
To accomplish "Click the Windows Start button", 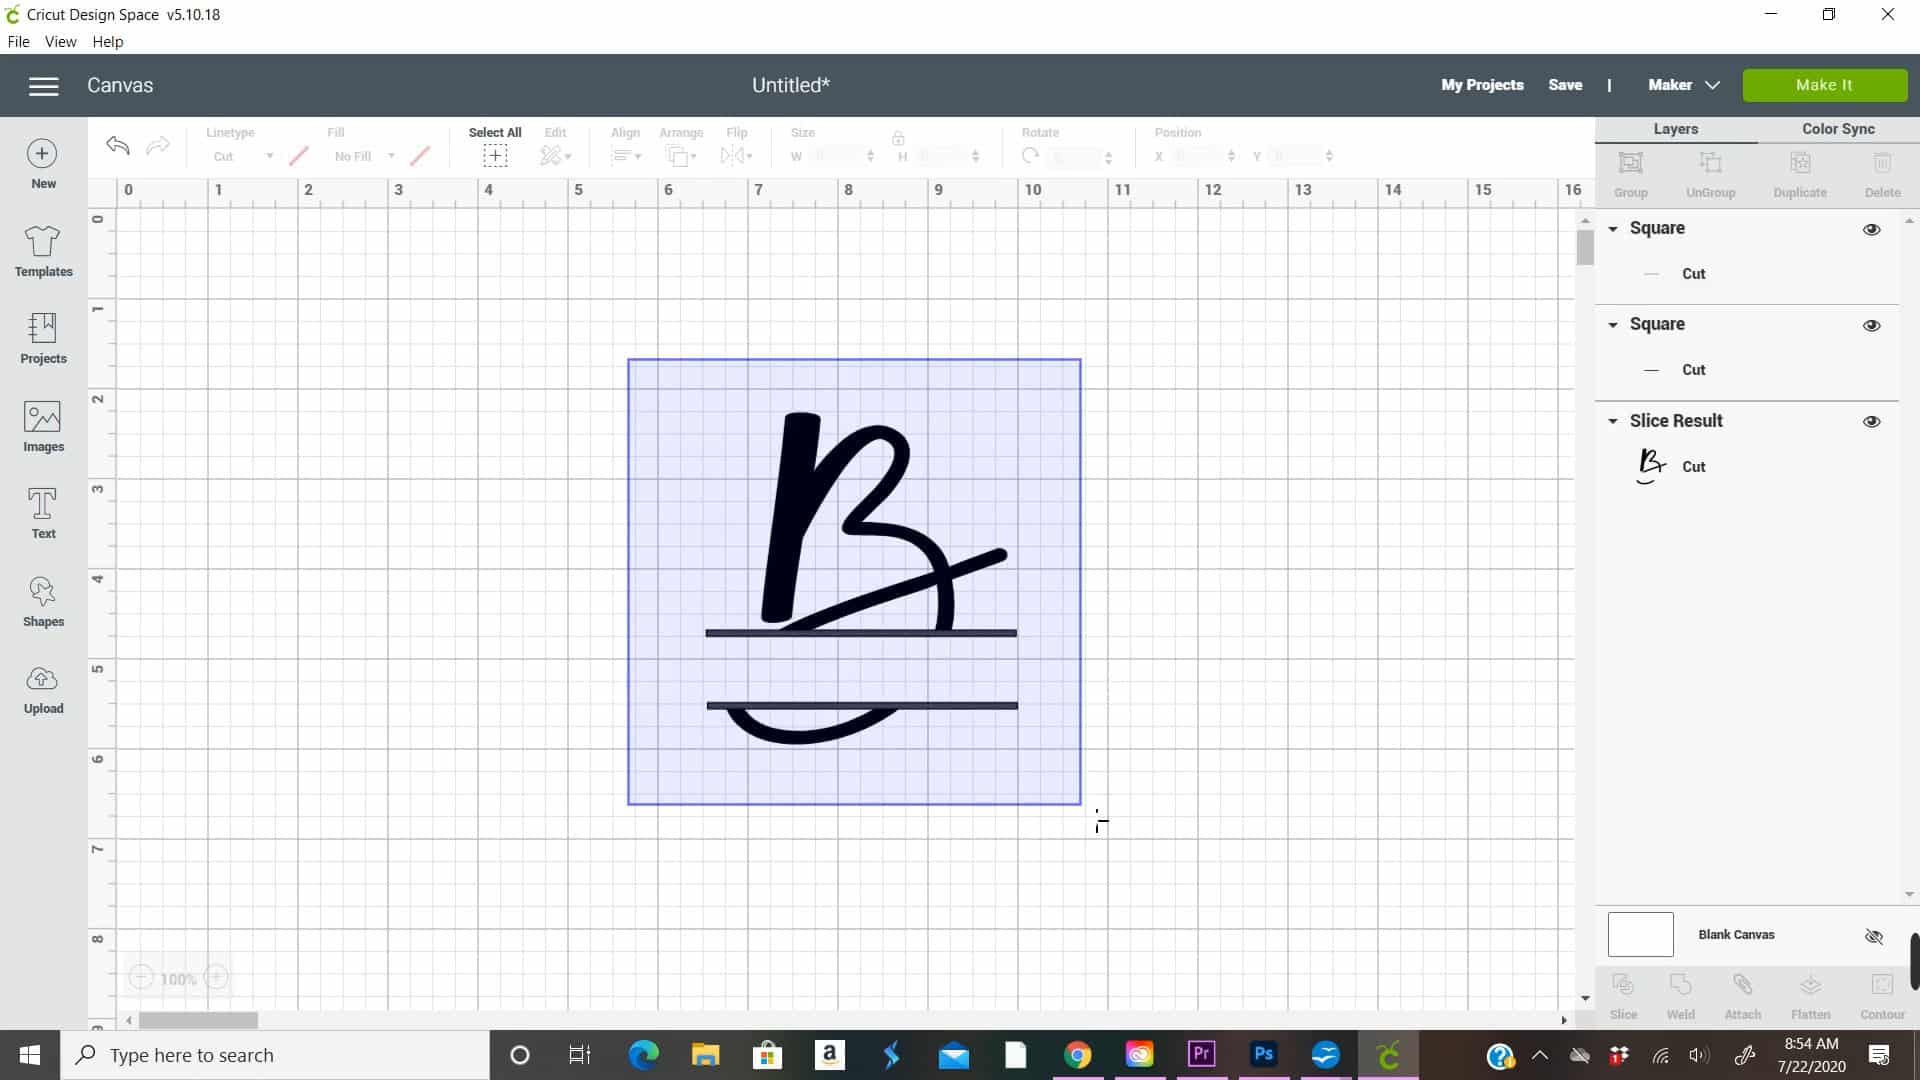I will pyautogui.click(x=30, y=1055).
